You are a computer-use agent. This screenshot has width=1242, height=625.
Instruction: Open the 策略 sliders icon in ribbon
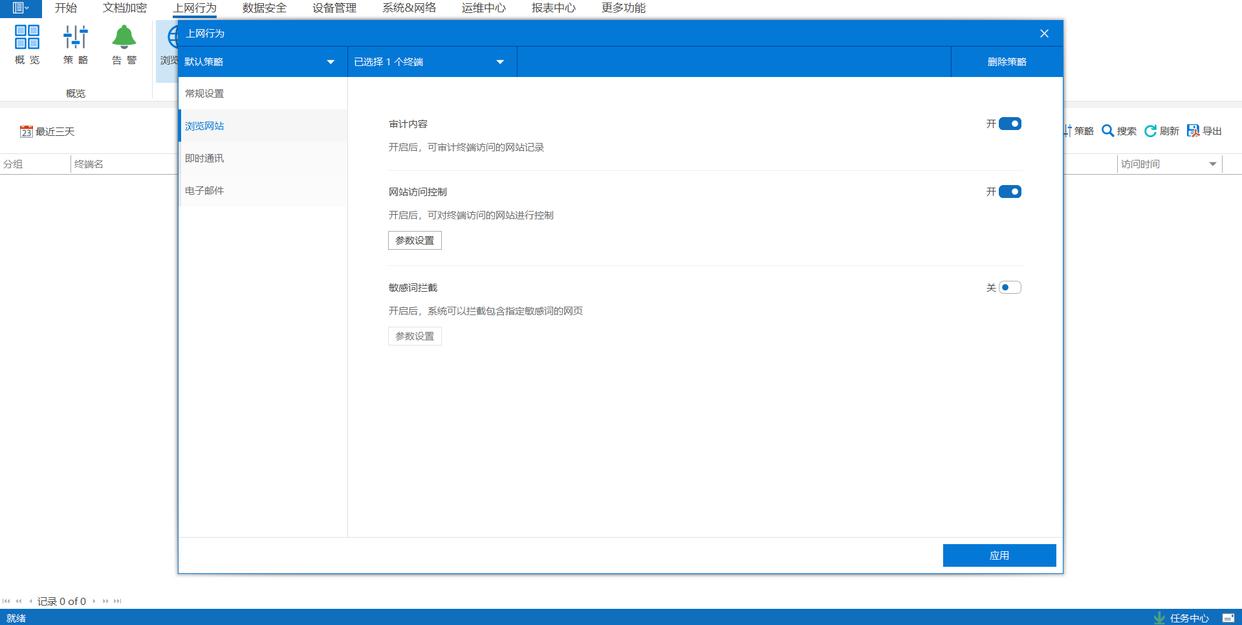pyautogui.click(x=75, y=38)
